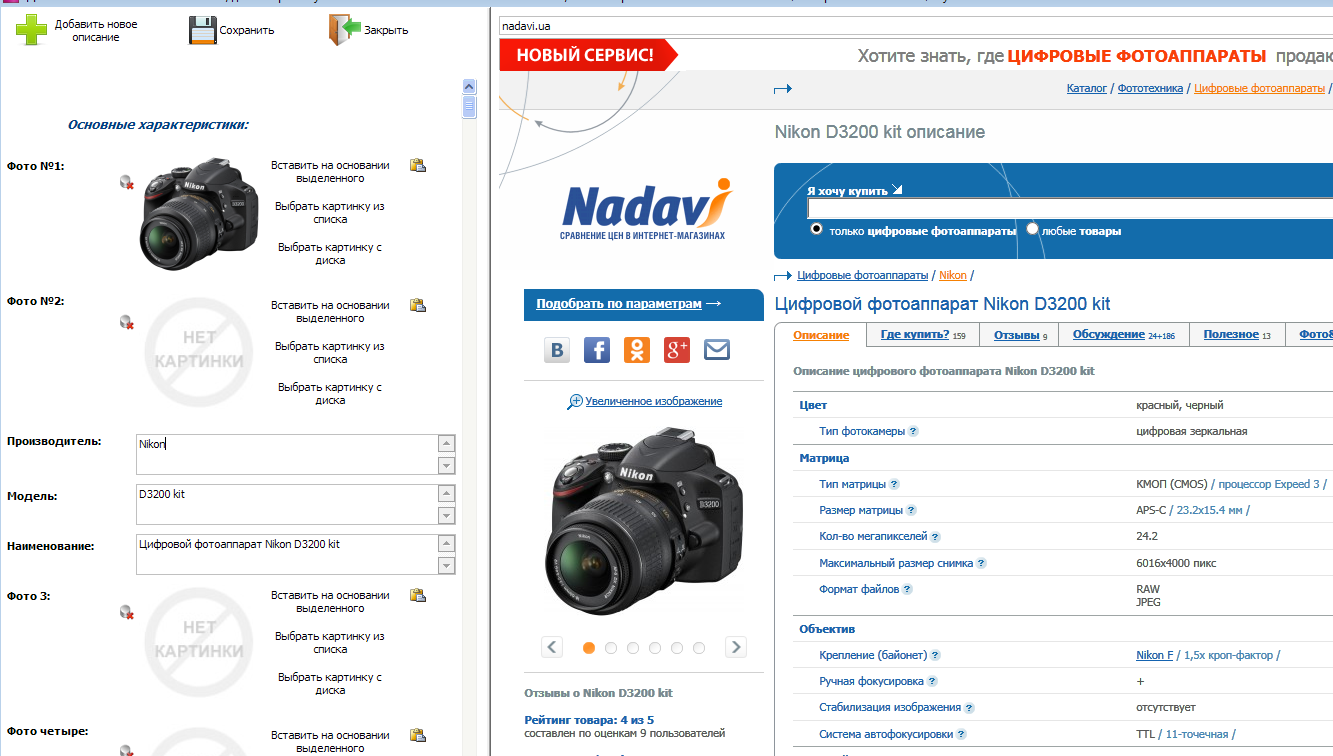The height and width of the screenshot is (756, 1333).
Task: Help question mark beside Тип фотокамеры
Action: point(913,431)
